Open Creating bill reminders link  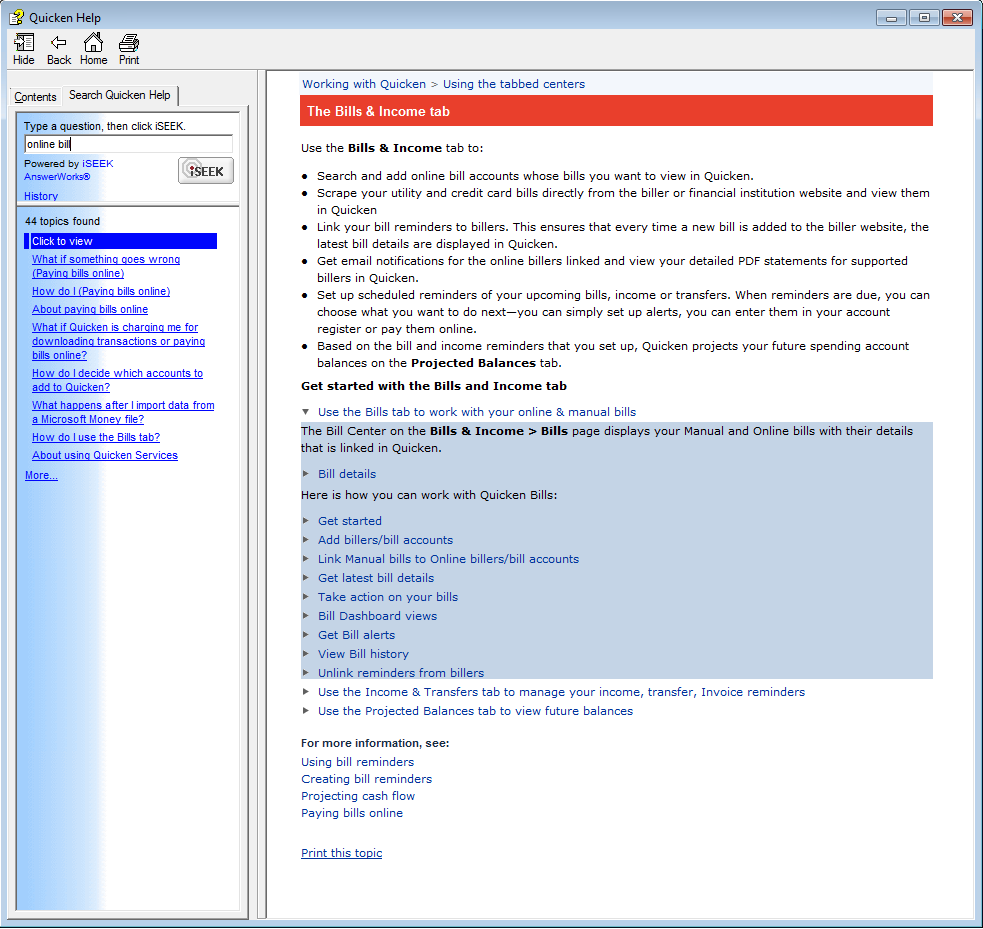366,779
